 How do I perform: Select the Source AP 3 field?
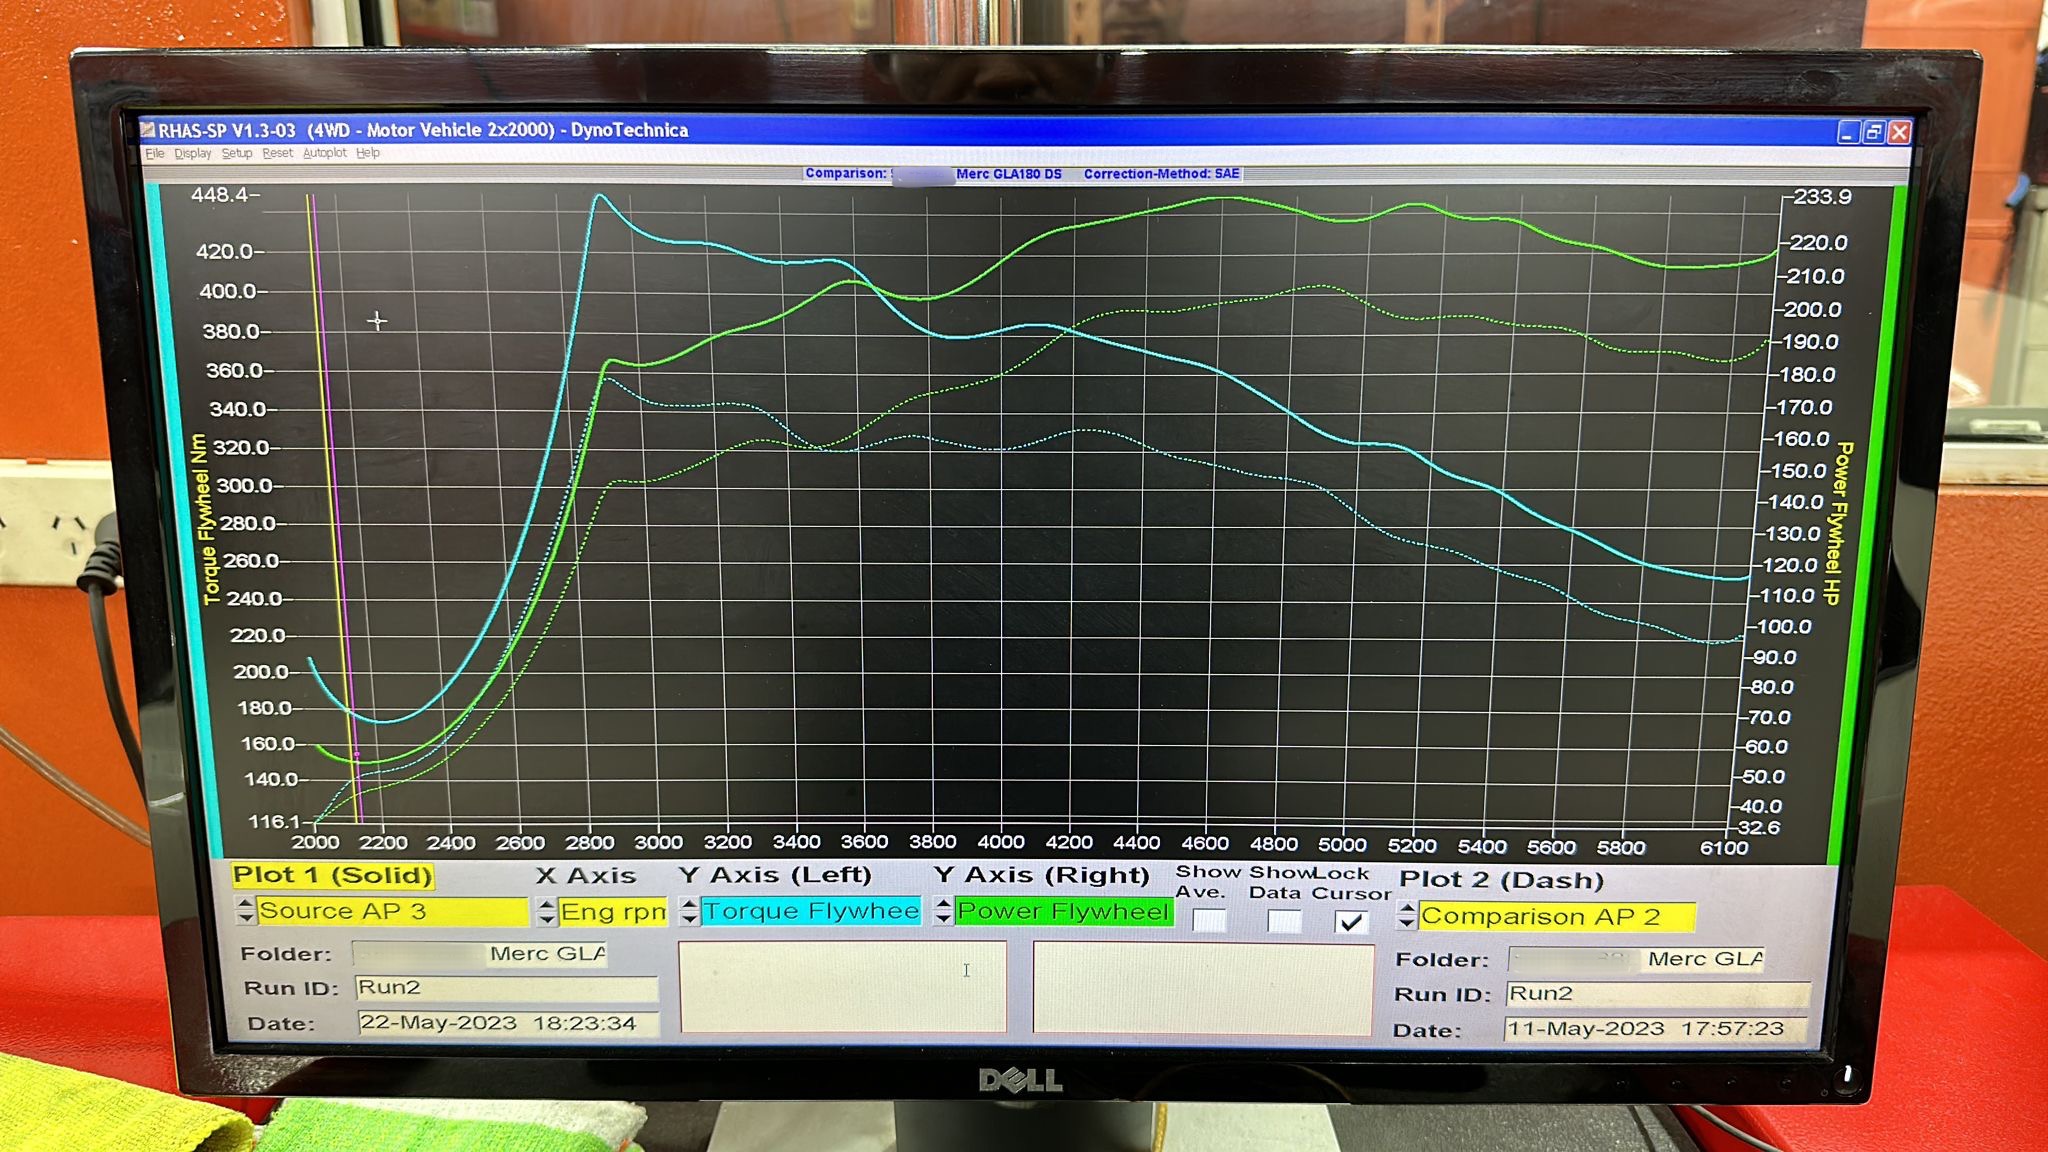coord(392,911)
